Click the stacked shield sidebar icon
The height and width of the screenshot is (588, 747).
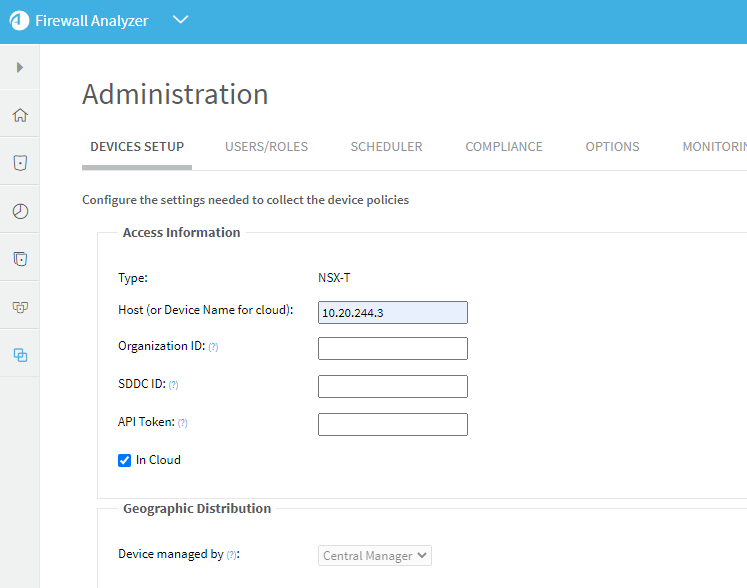(x=20, y=259)
